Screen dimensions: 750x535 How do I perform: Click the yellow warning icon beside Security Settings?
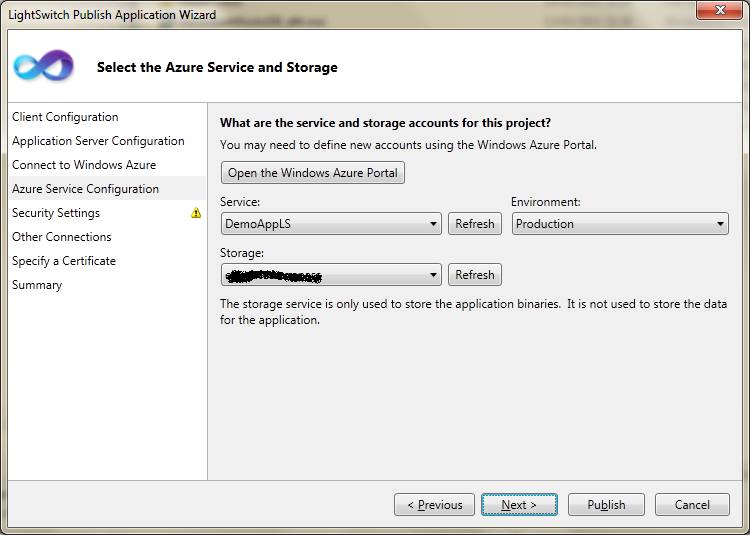click(x=196, y=213)
